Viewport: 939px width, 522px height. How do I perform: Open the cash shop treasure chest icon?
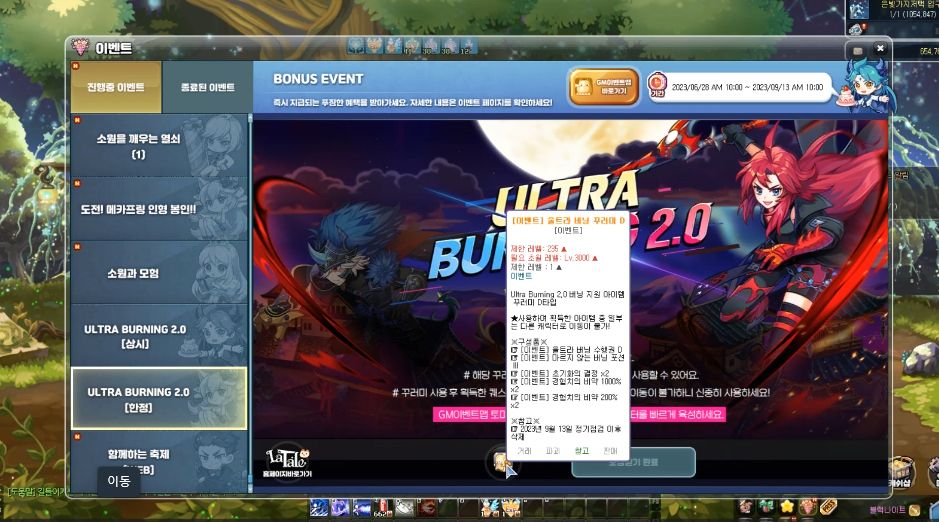(903, 471)
